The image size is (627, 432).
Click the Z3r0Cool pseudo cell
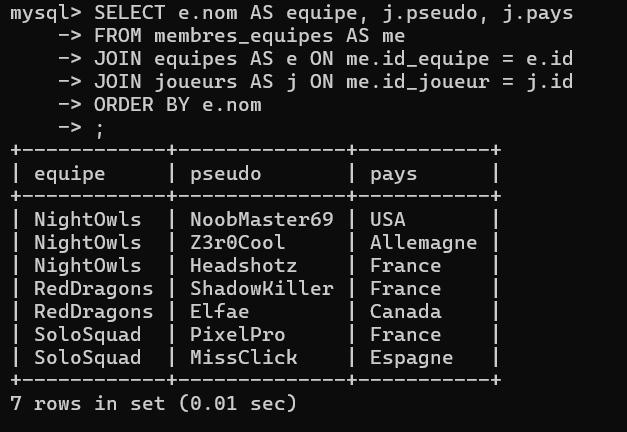pos(238,243)
